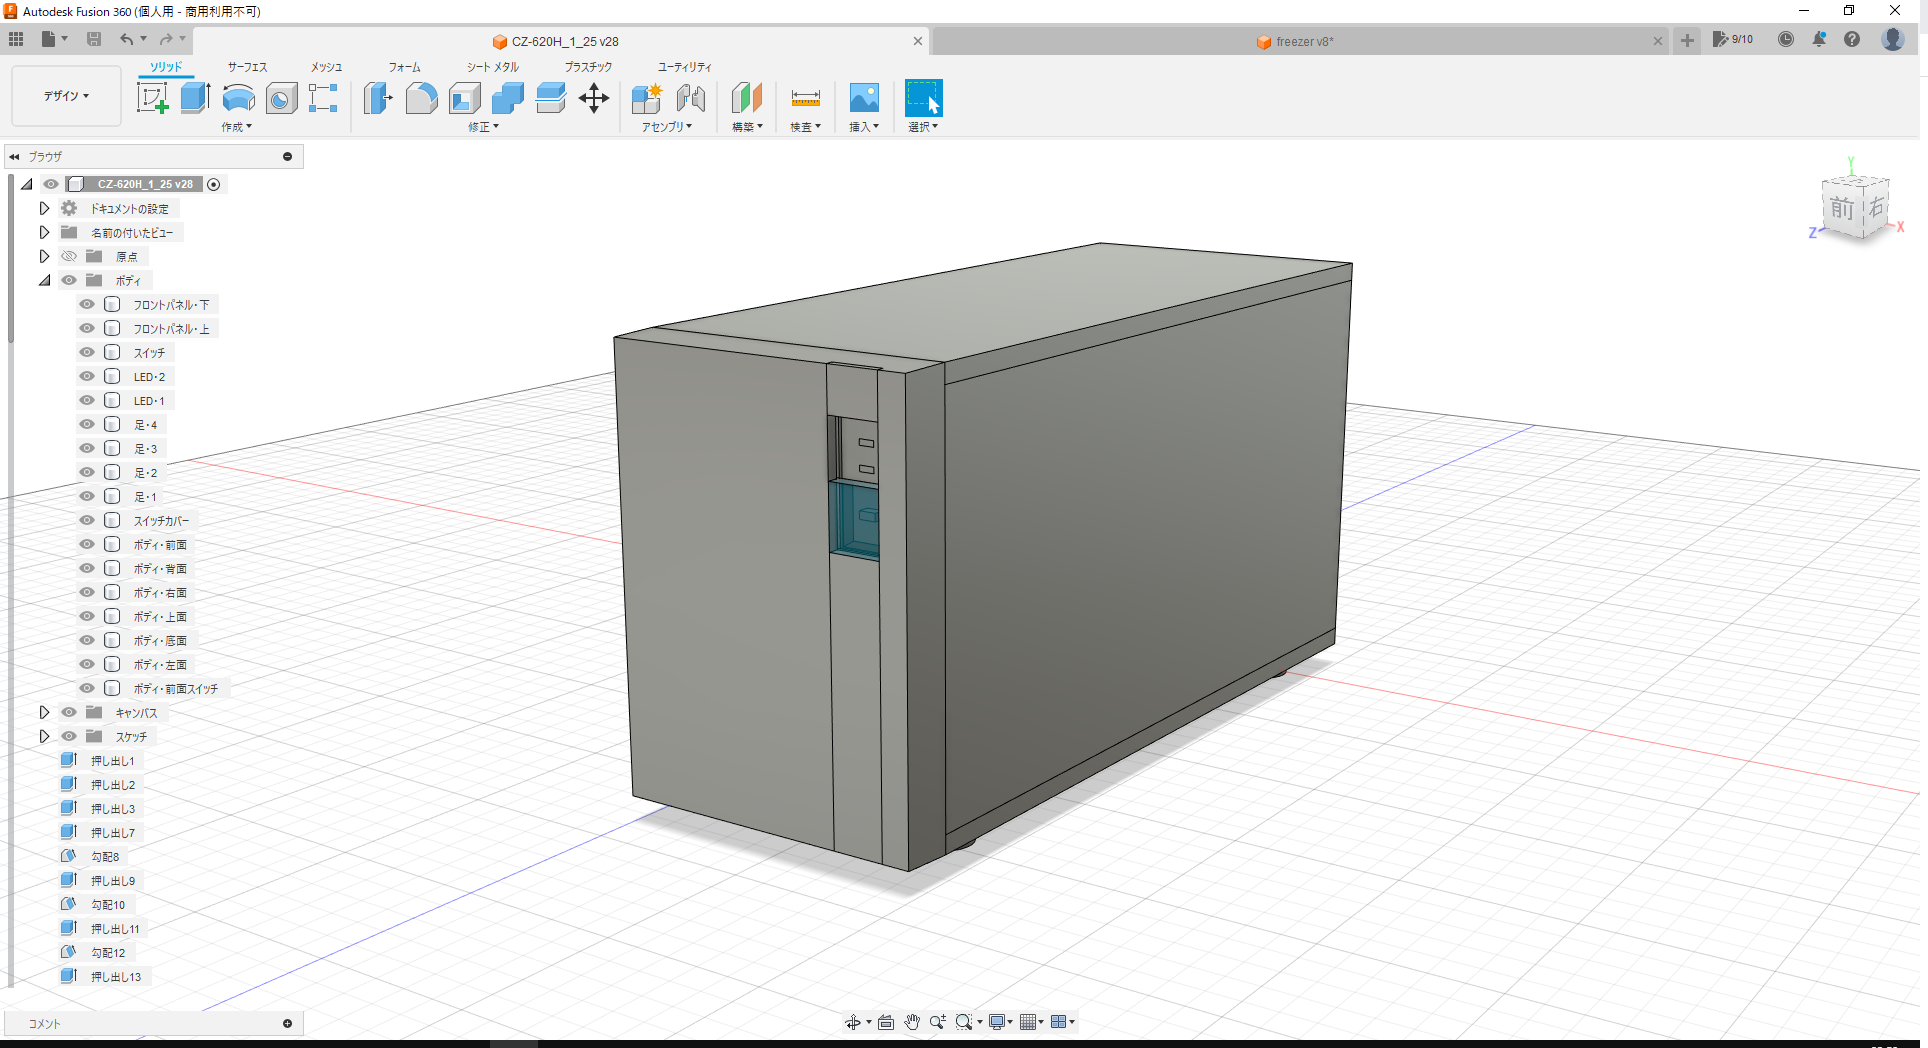Image resolution: width=1928 pixels, height=1048 pixels.
Task: Toggle visibility of LED・2 body
Action: click(87, 376)
